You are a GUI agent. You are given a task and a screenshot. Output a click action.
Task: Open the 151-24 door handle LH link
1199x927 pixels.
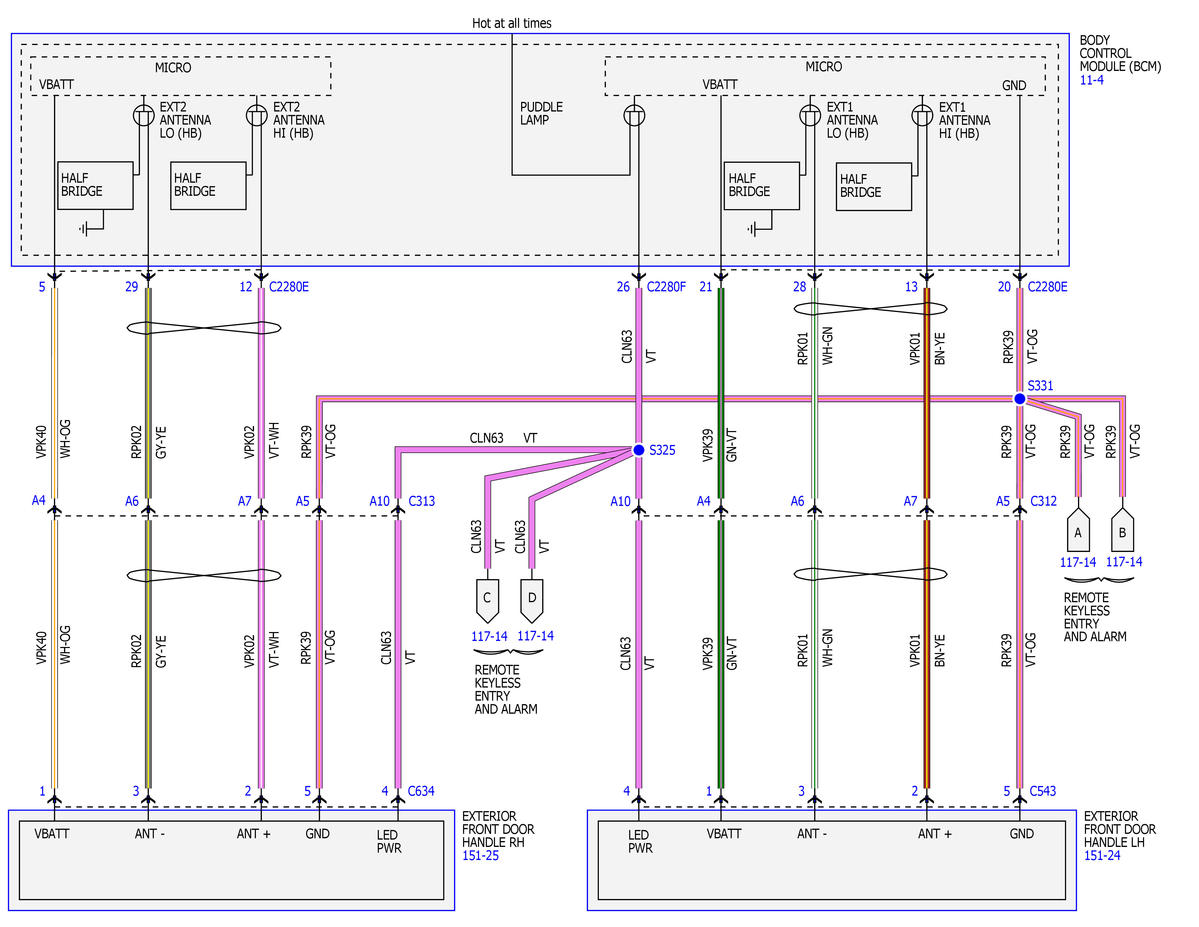(1102, 856)
